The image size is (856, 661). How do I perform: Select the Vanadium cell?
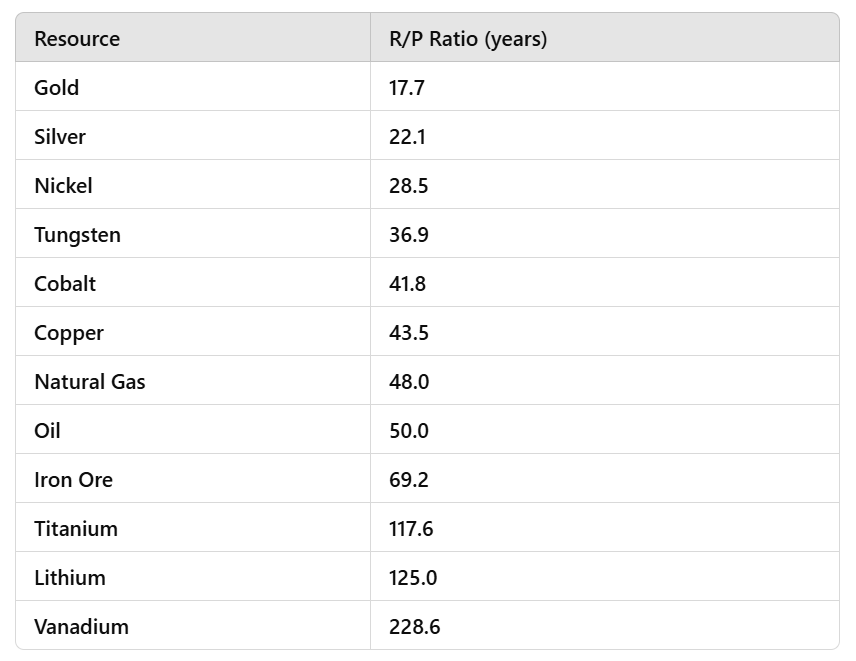click(x=81, y=627)
